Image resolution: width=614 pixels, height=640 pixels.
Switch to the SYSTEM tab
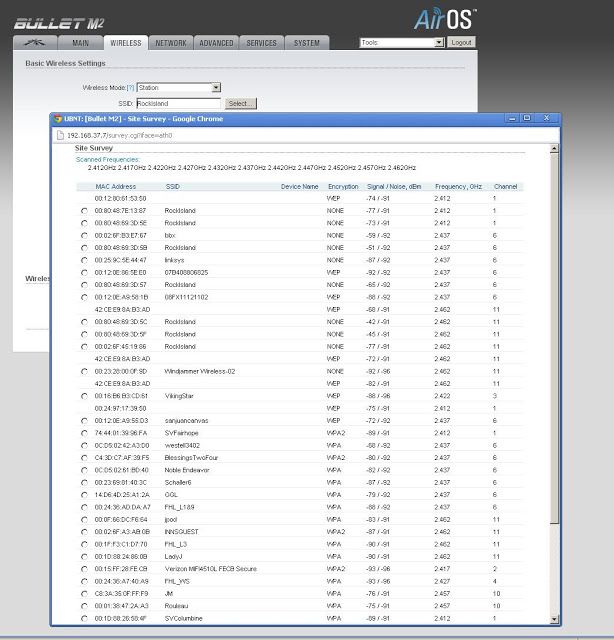(307, 43)
